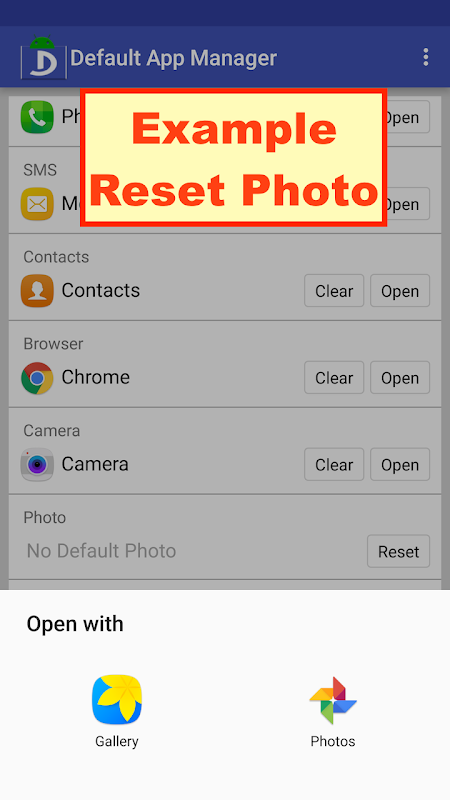Reset the default Photo app

point(398,551)
